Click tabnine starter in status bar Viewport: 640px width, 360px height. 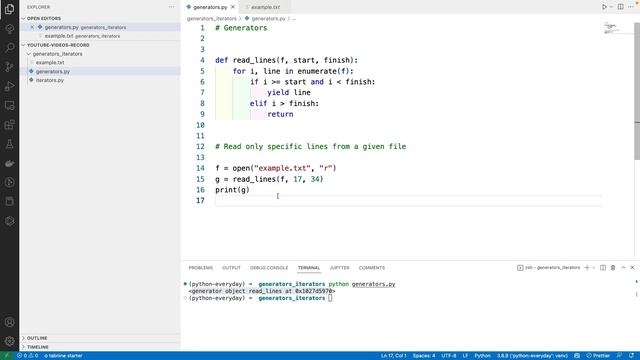(x=63, y=356)
